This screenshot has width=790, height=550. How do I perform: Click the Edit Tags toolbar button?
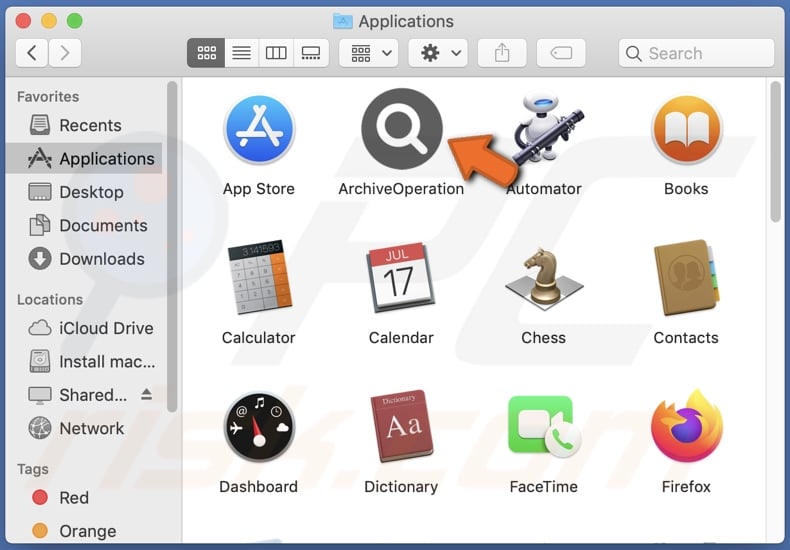(561, 53)
